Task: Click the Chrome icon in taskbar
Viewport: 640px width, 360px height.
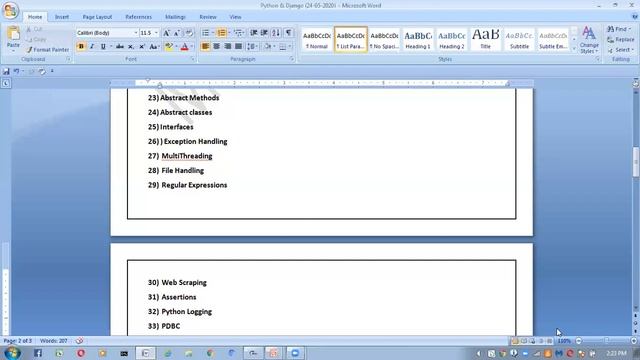Action: [210, 353]
